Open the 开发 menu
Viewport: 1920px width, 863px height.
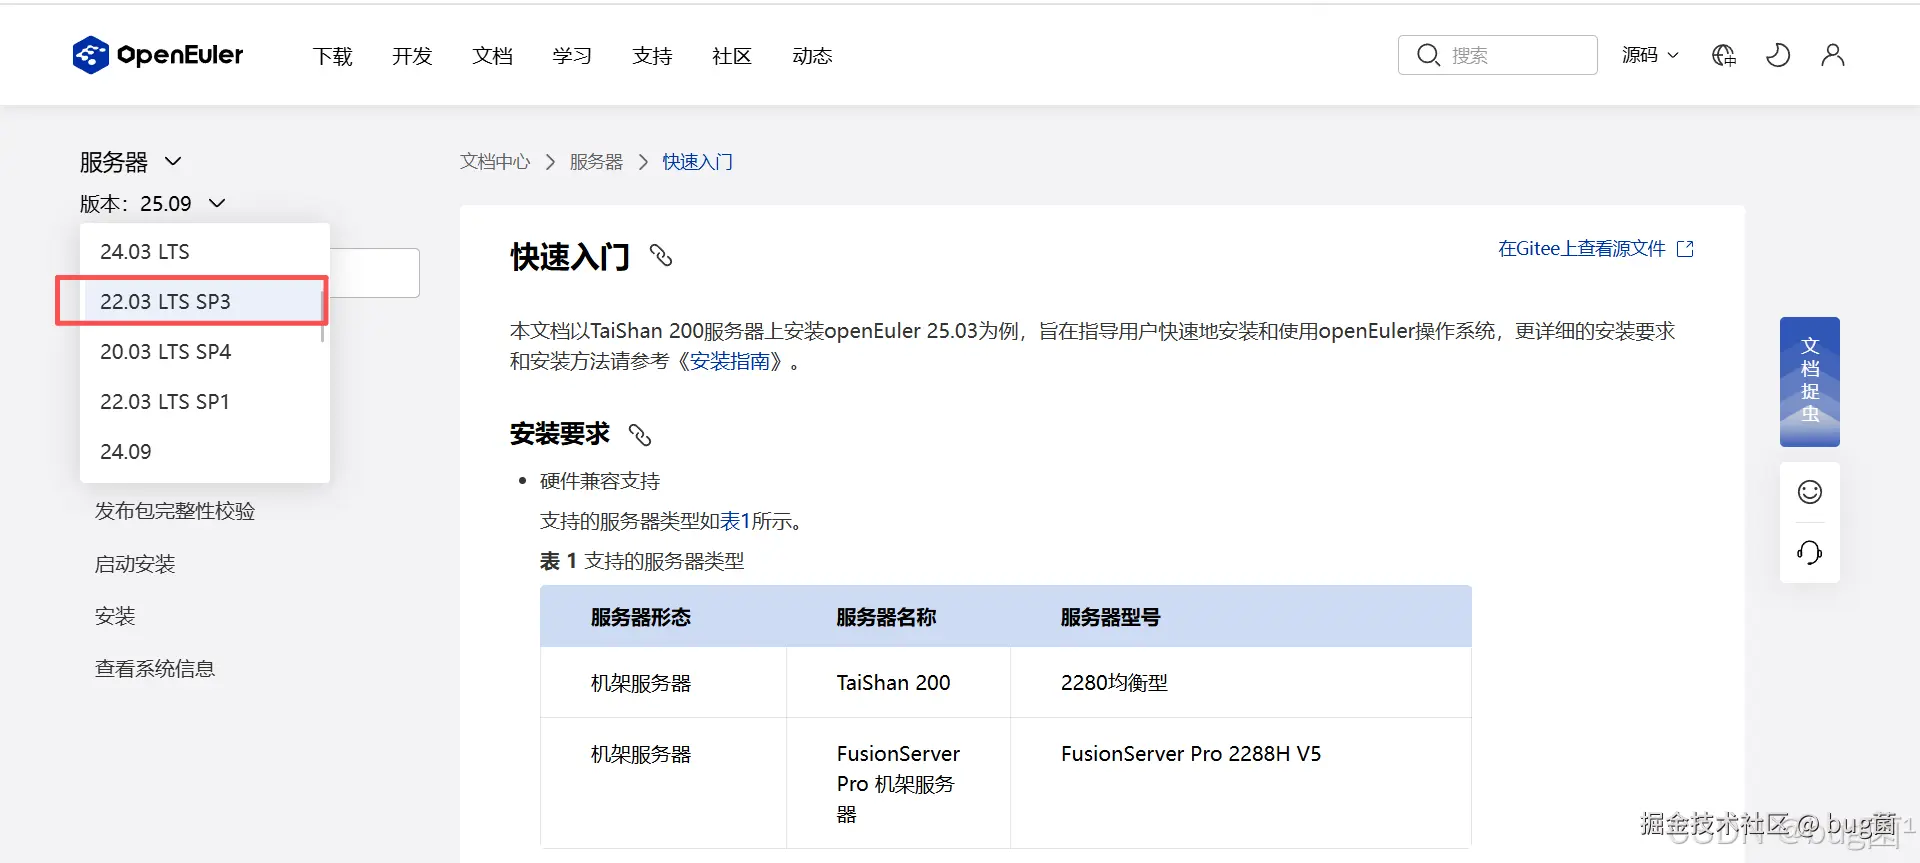pos(412,56)
